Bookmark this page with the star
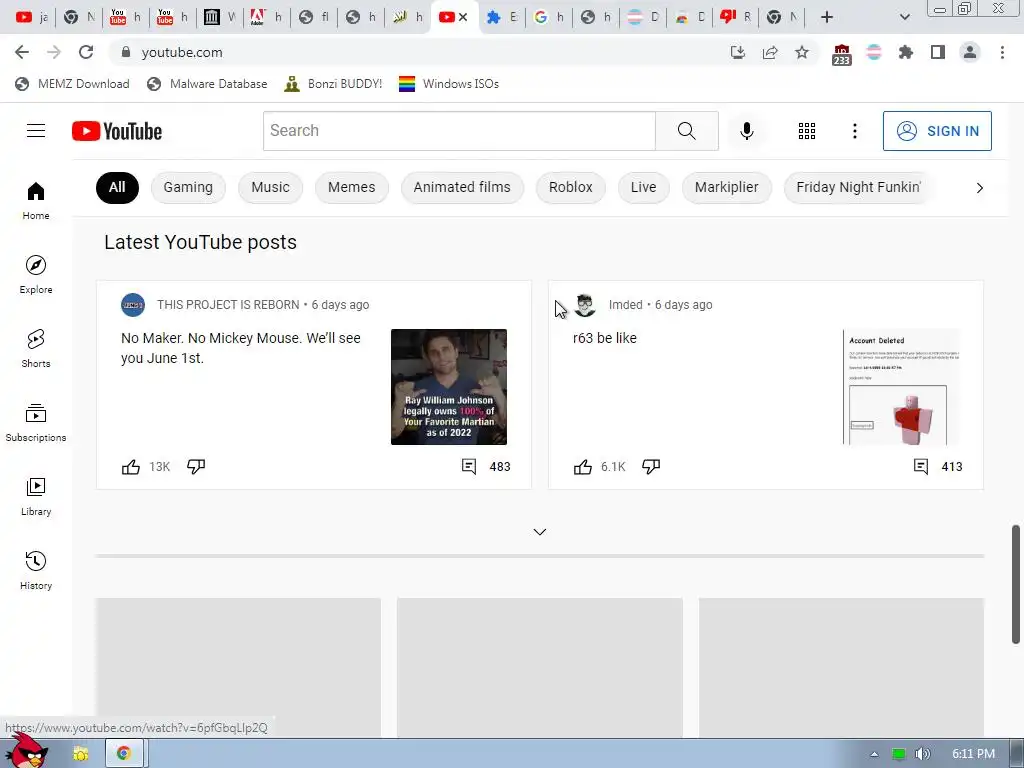 pos(802,52)
